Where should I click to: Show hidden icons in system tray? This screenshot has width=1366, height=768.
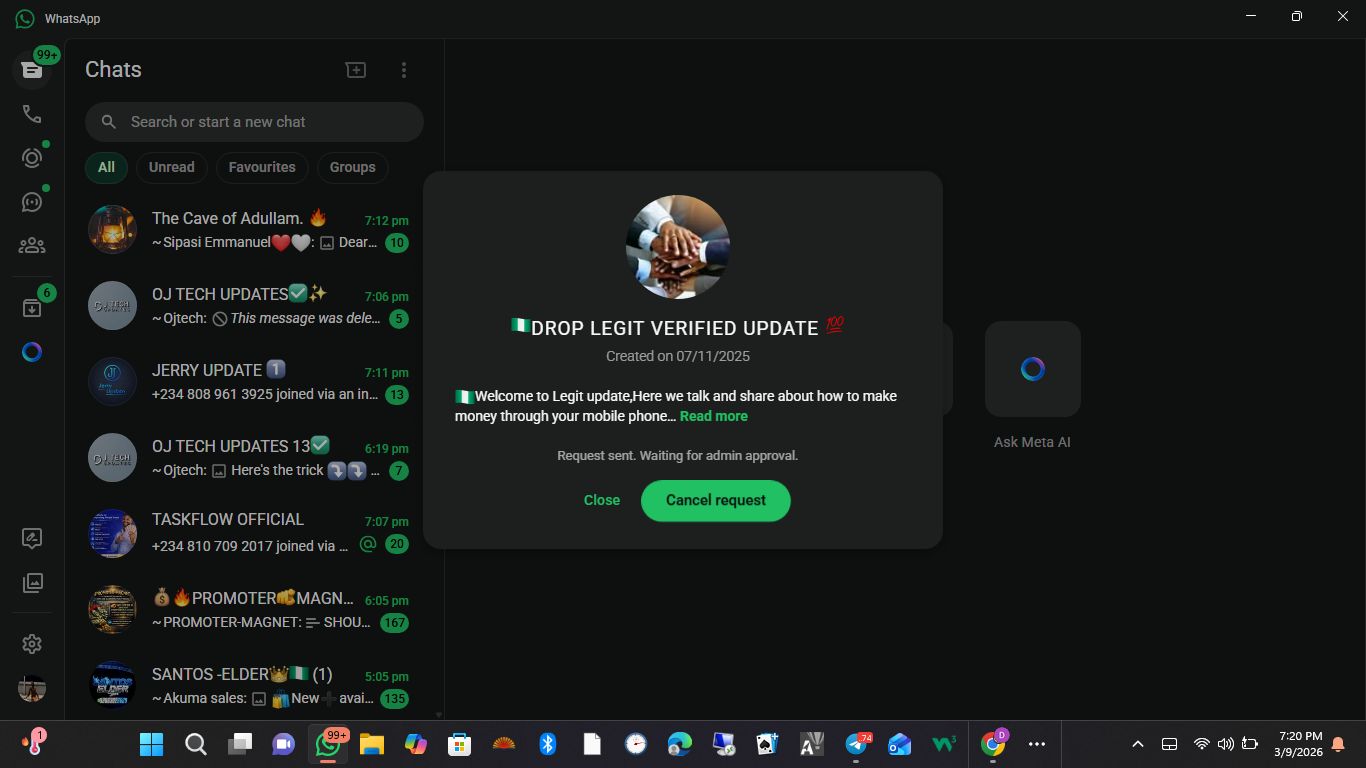(1138, 744)
